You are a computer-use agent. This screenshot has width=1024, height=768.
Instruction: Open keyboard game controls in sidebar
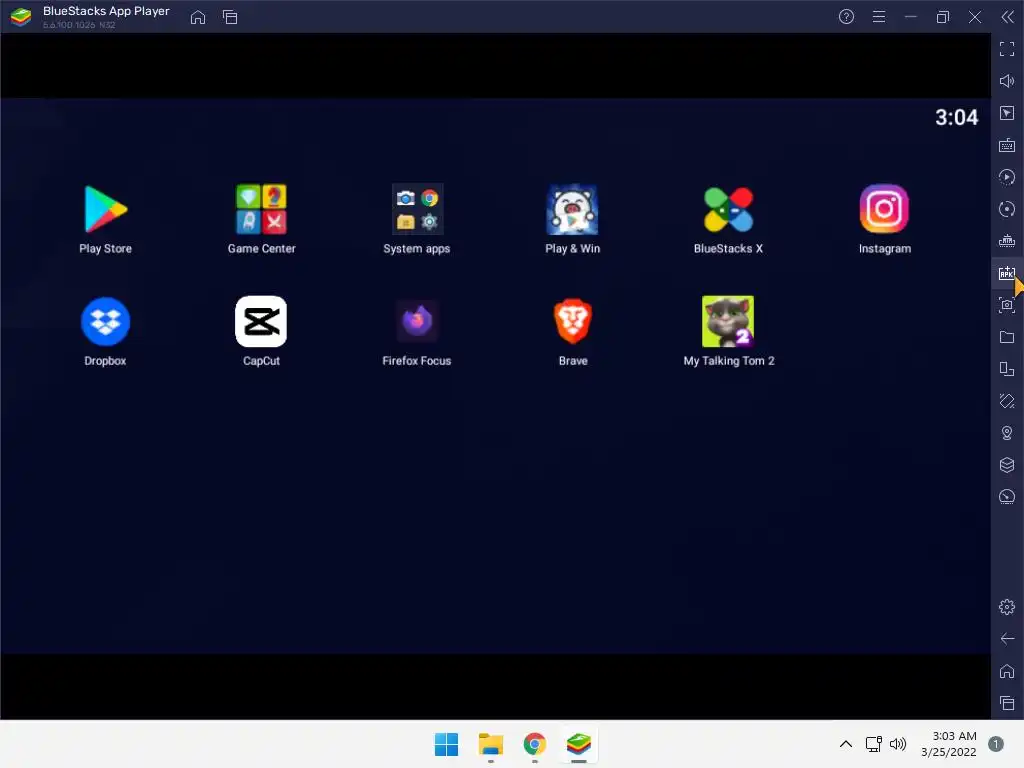point(1007,145)
